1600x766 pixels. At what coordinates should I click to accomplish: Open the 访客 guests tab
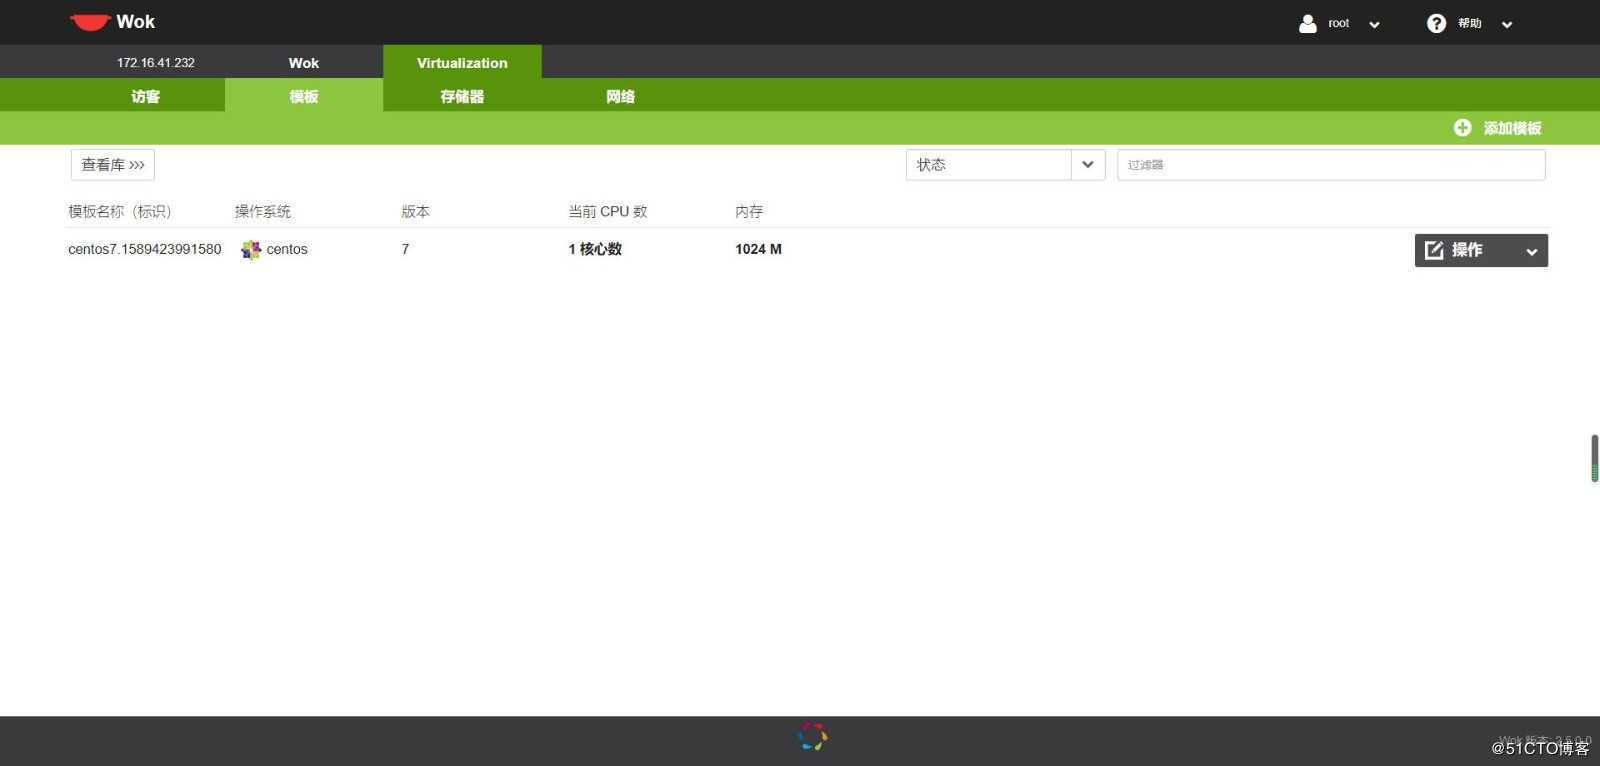pyautogui.click(x=146, y=96)
